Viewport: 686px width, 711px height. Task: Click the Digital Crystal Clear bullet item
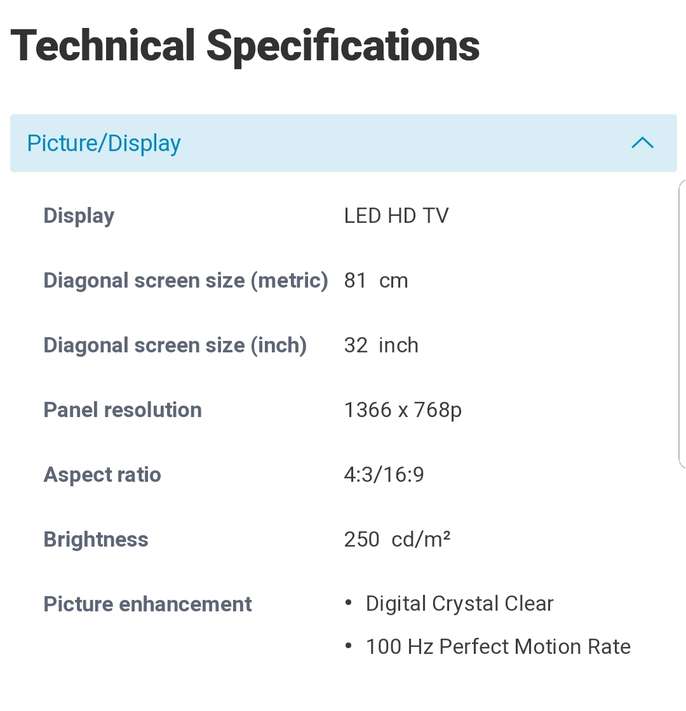click(x=459, y=604)
